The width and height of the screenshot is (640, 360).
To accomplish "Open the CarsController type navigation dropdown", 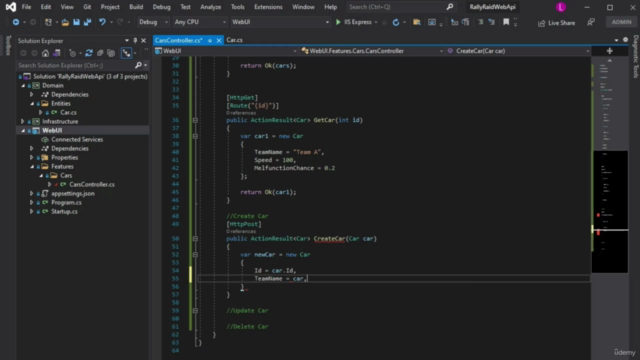I will point(372,51).
